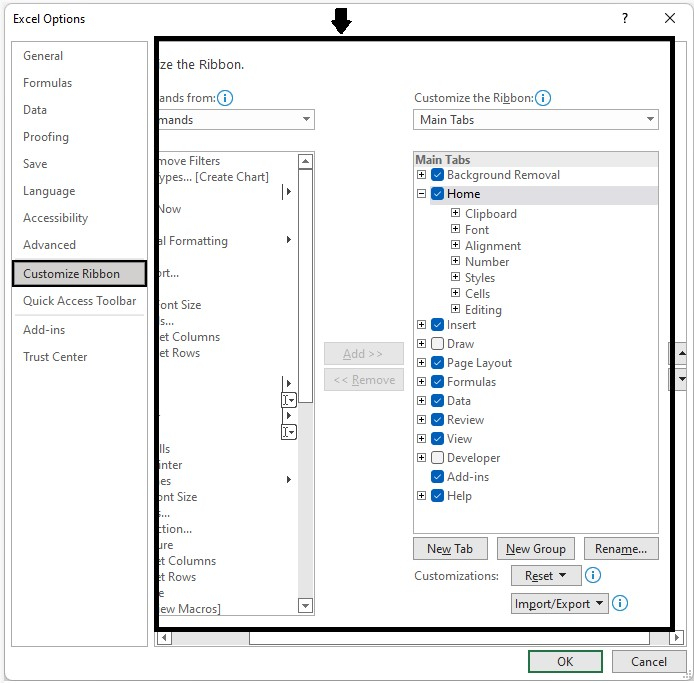Click the commands list vertical scrollbar thumb
This screenshot has width=694, height=683.
[305, 286]
